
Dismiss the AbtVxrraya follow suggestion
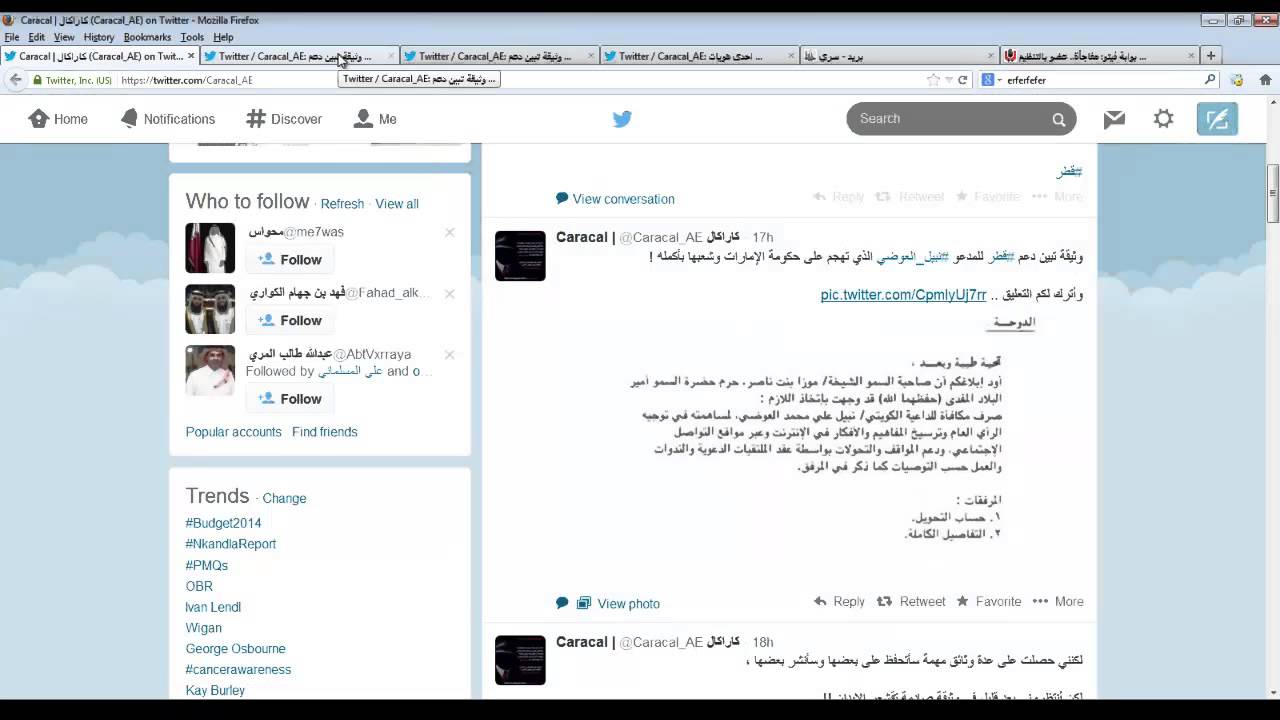pyautogui.click(x=450, y=354)
